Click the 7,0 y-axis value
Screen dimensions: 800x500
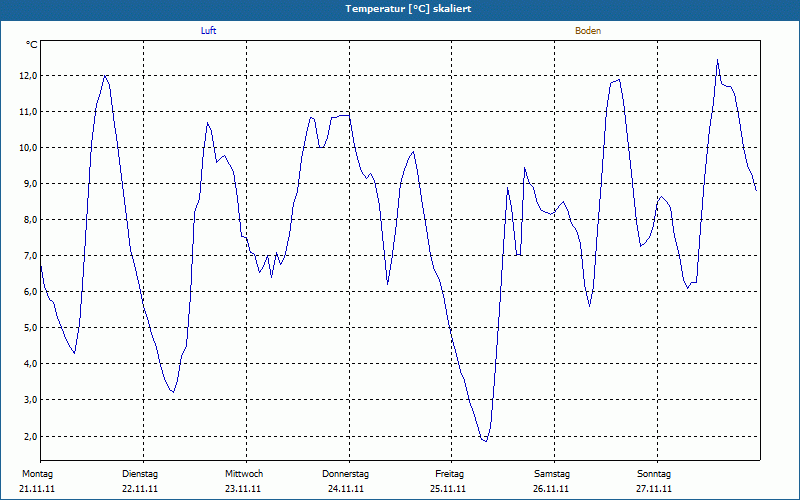click(x=30, y=255)
